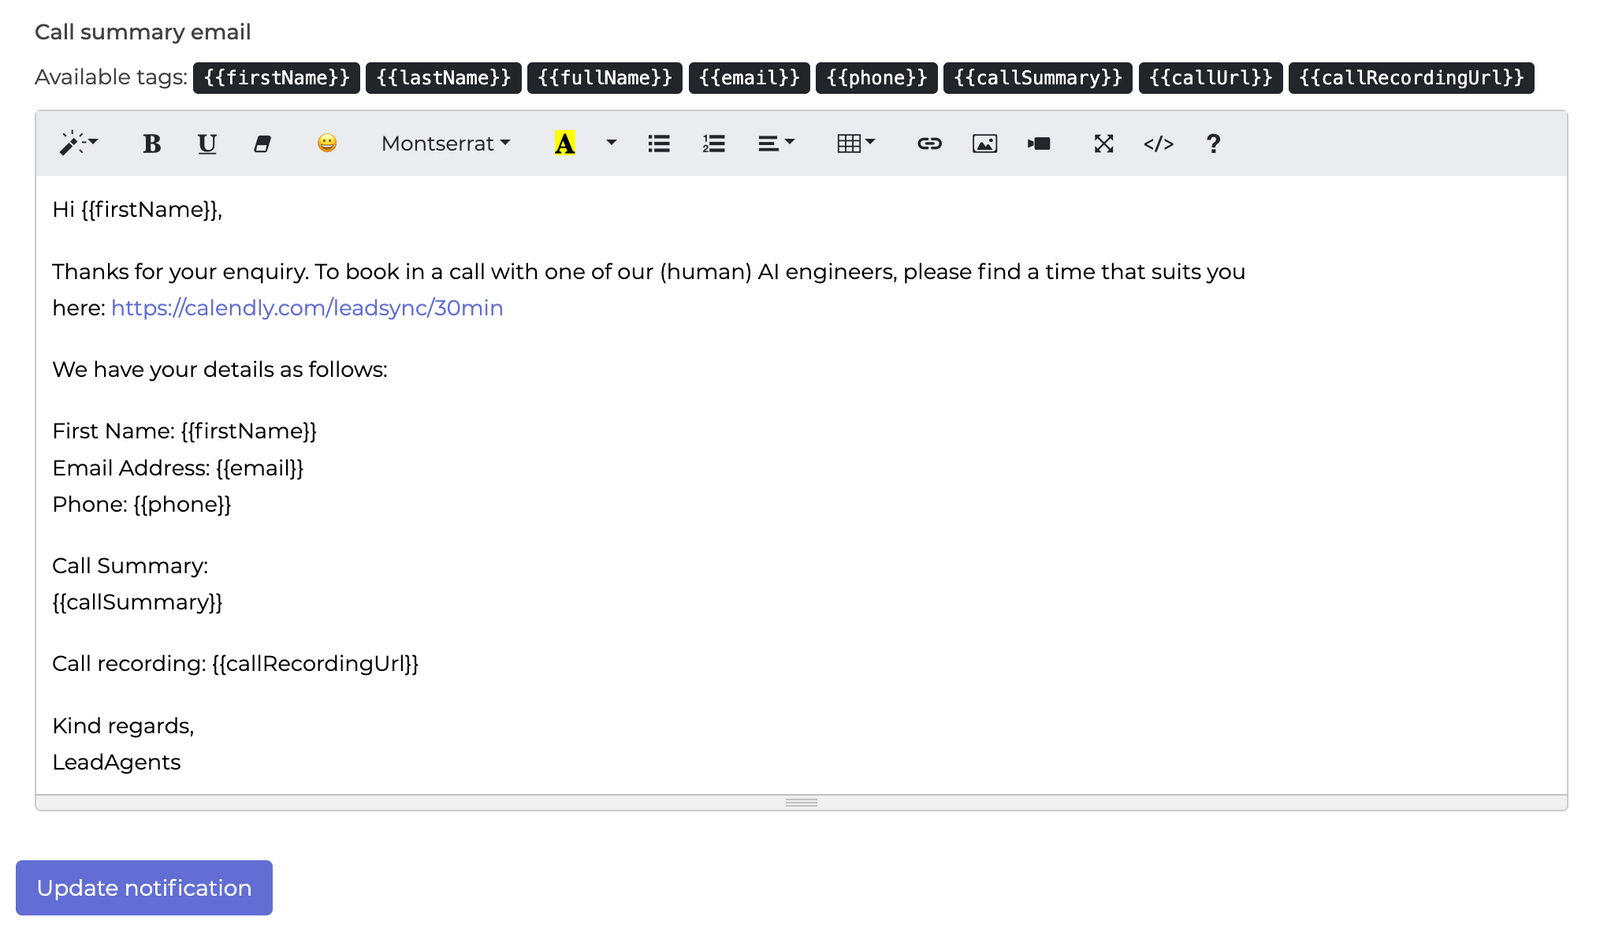Click the insert video icon
Screen dimensions: 1600x932
click(x=1039, y=144)
